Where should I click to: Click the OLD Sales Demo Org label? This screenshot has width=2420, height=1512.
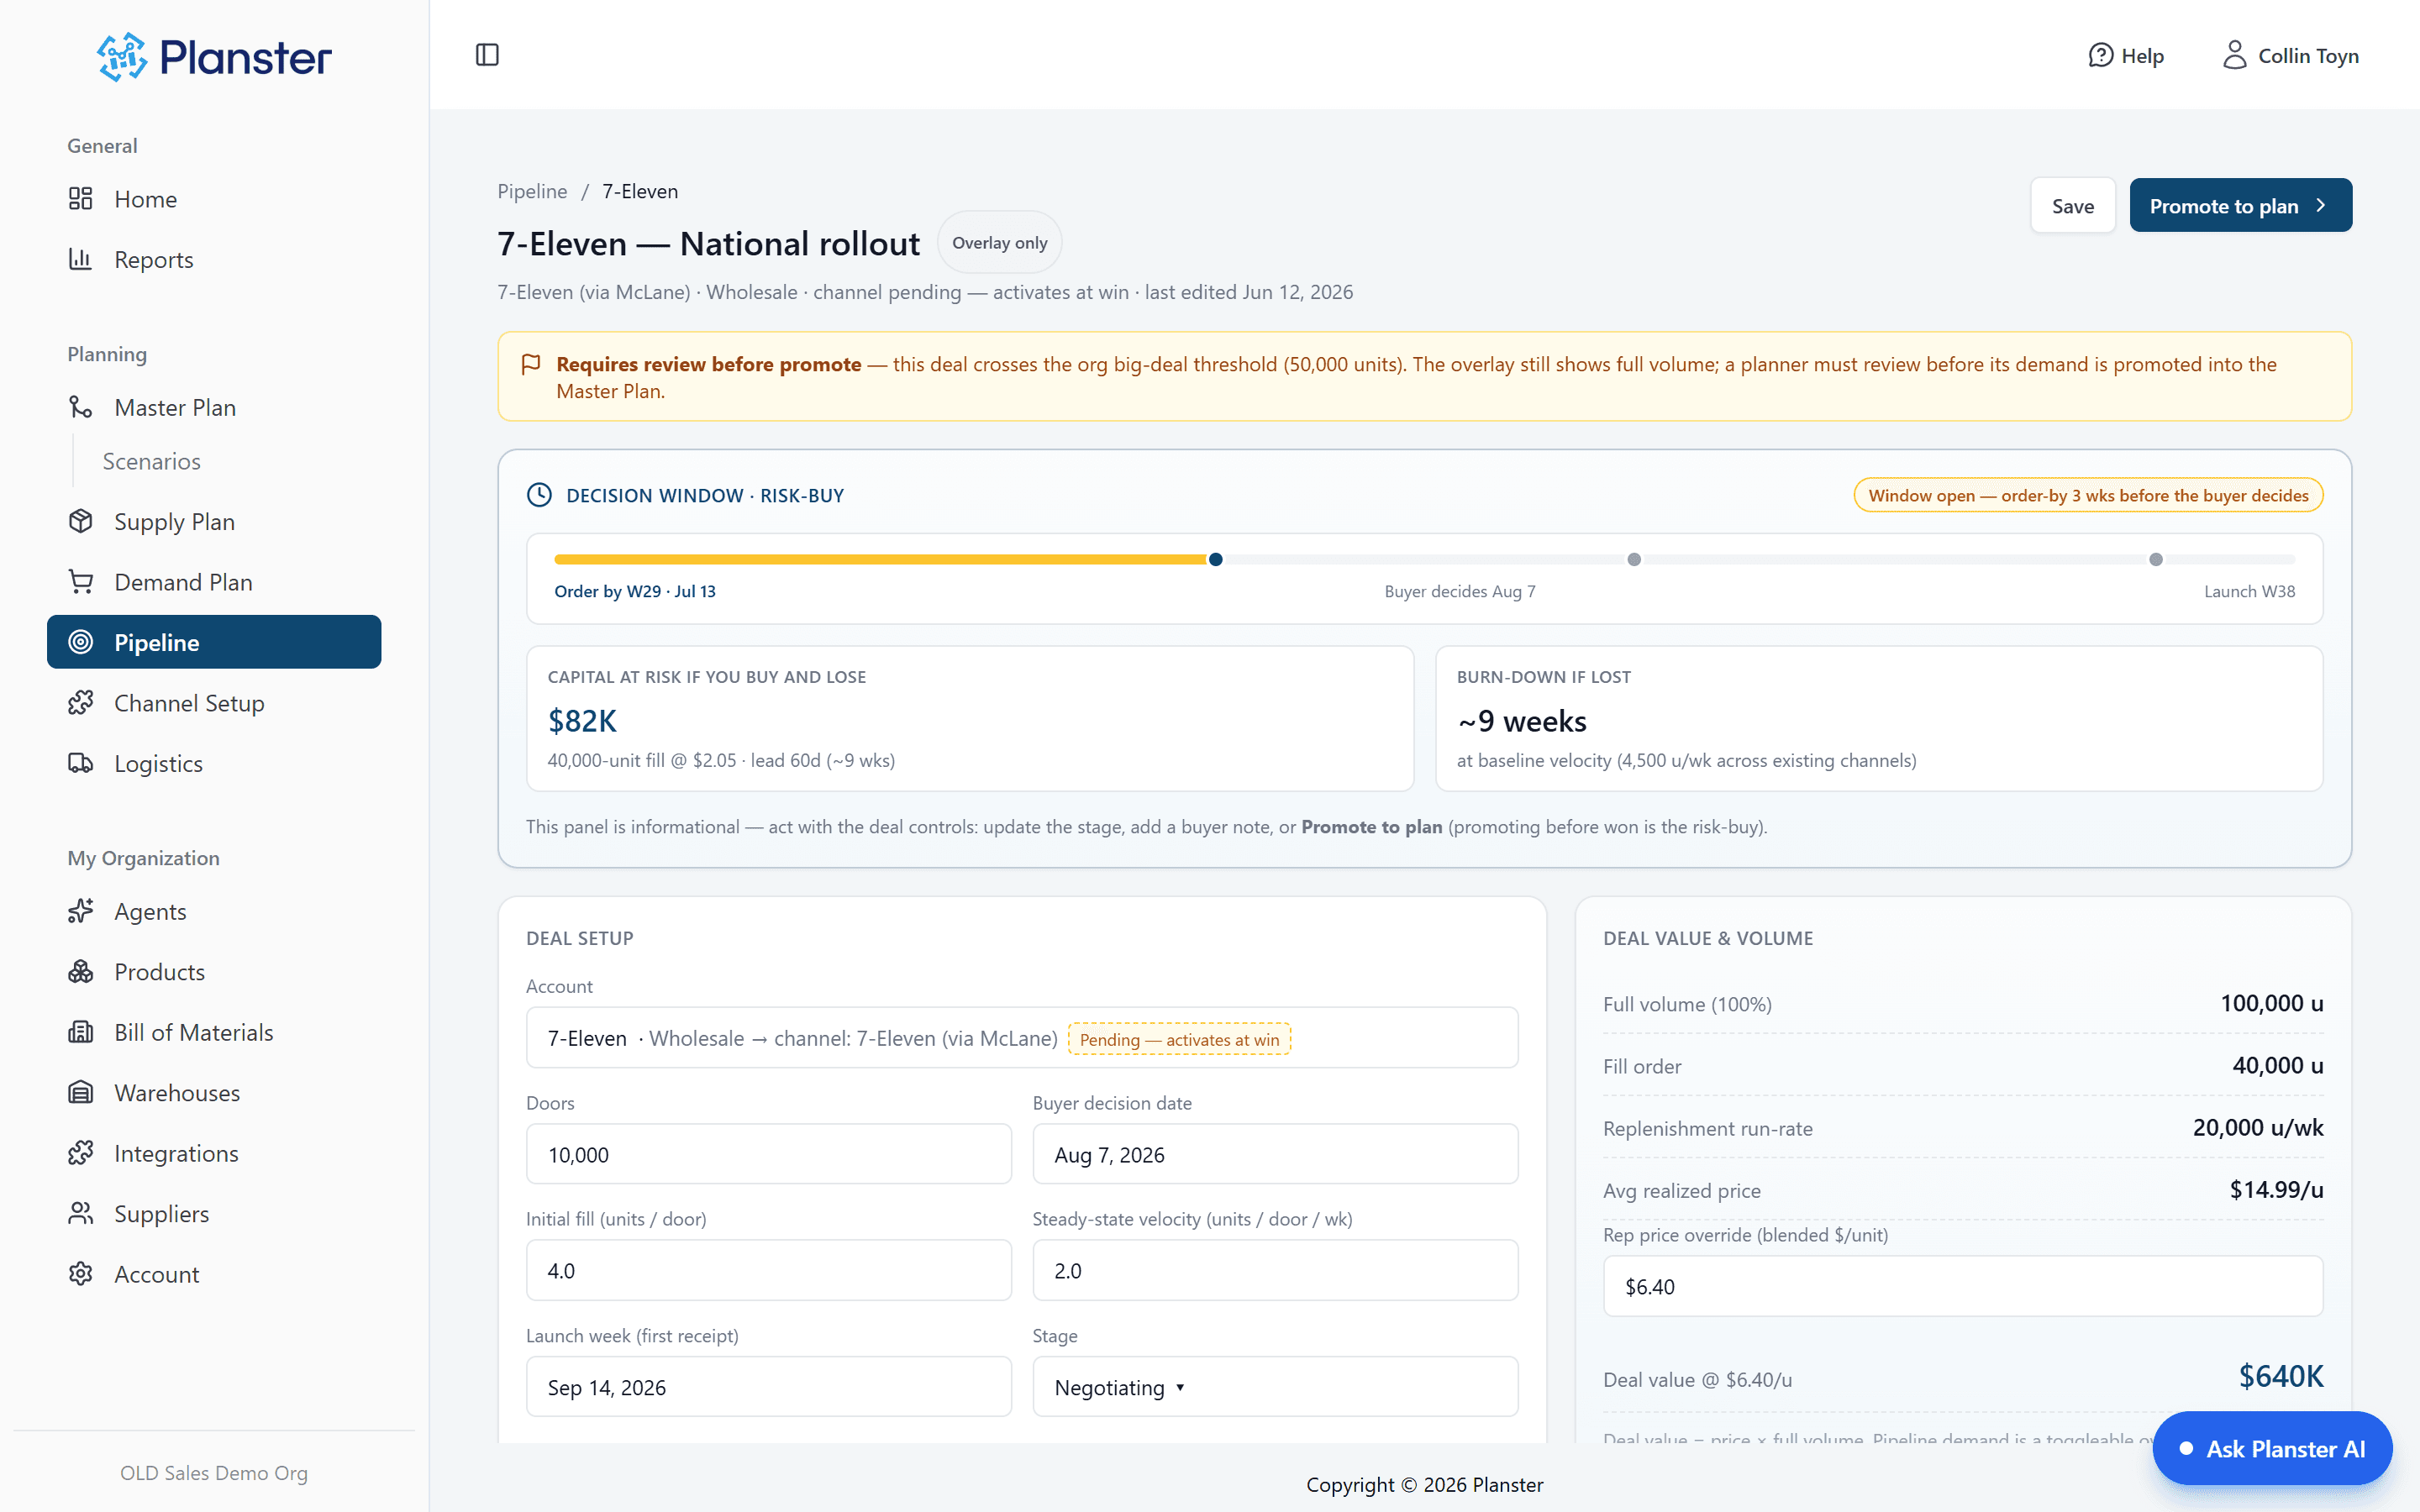coord(214,1473)
